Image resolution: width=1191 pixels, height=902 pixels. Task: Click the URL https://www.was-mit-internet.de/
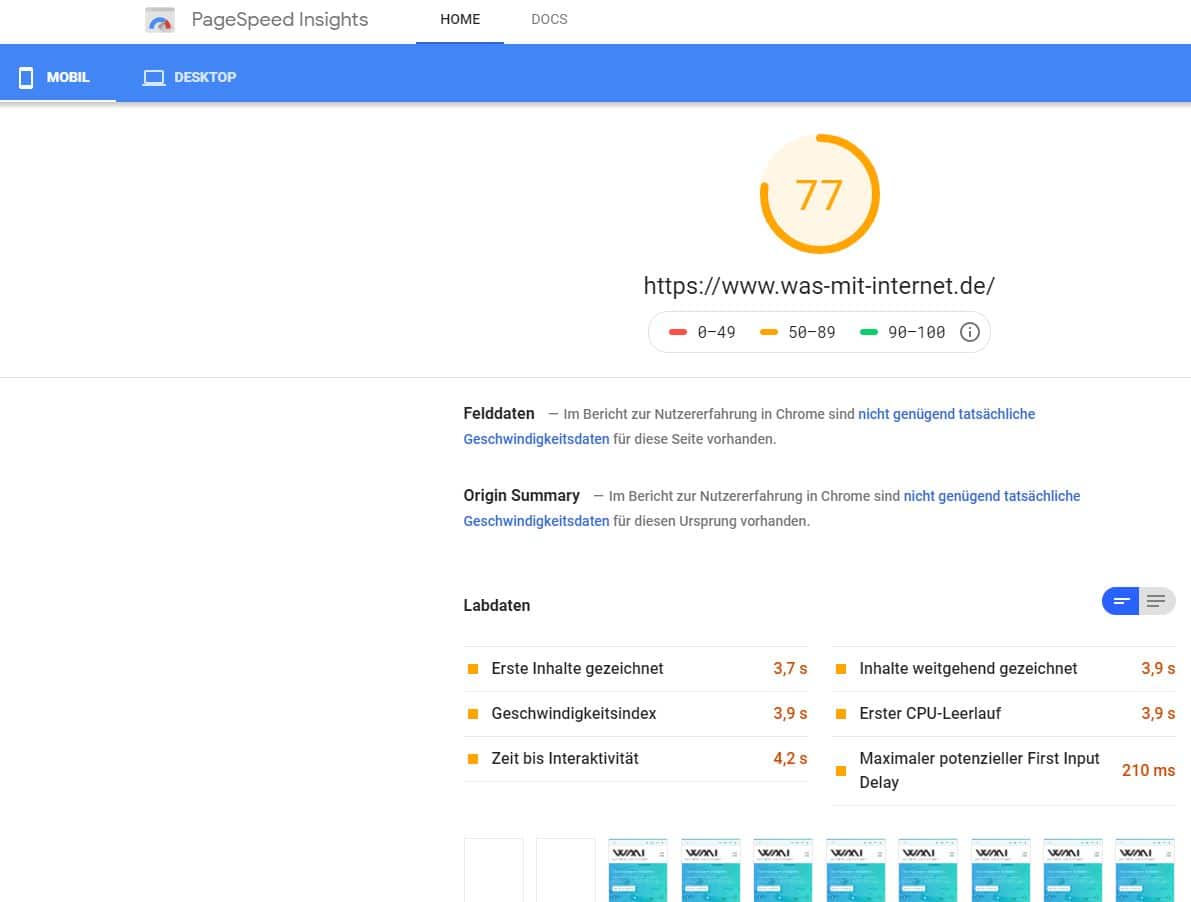click(820, 285)
